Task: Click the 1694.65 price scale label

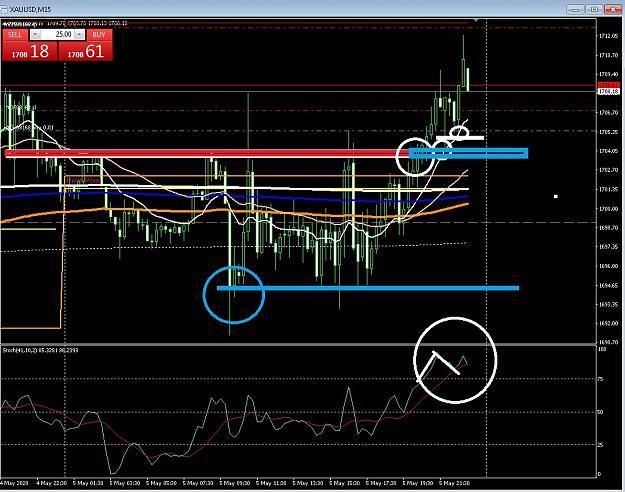Action: pyautogui.click(x=609, y=285)
